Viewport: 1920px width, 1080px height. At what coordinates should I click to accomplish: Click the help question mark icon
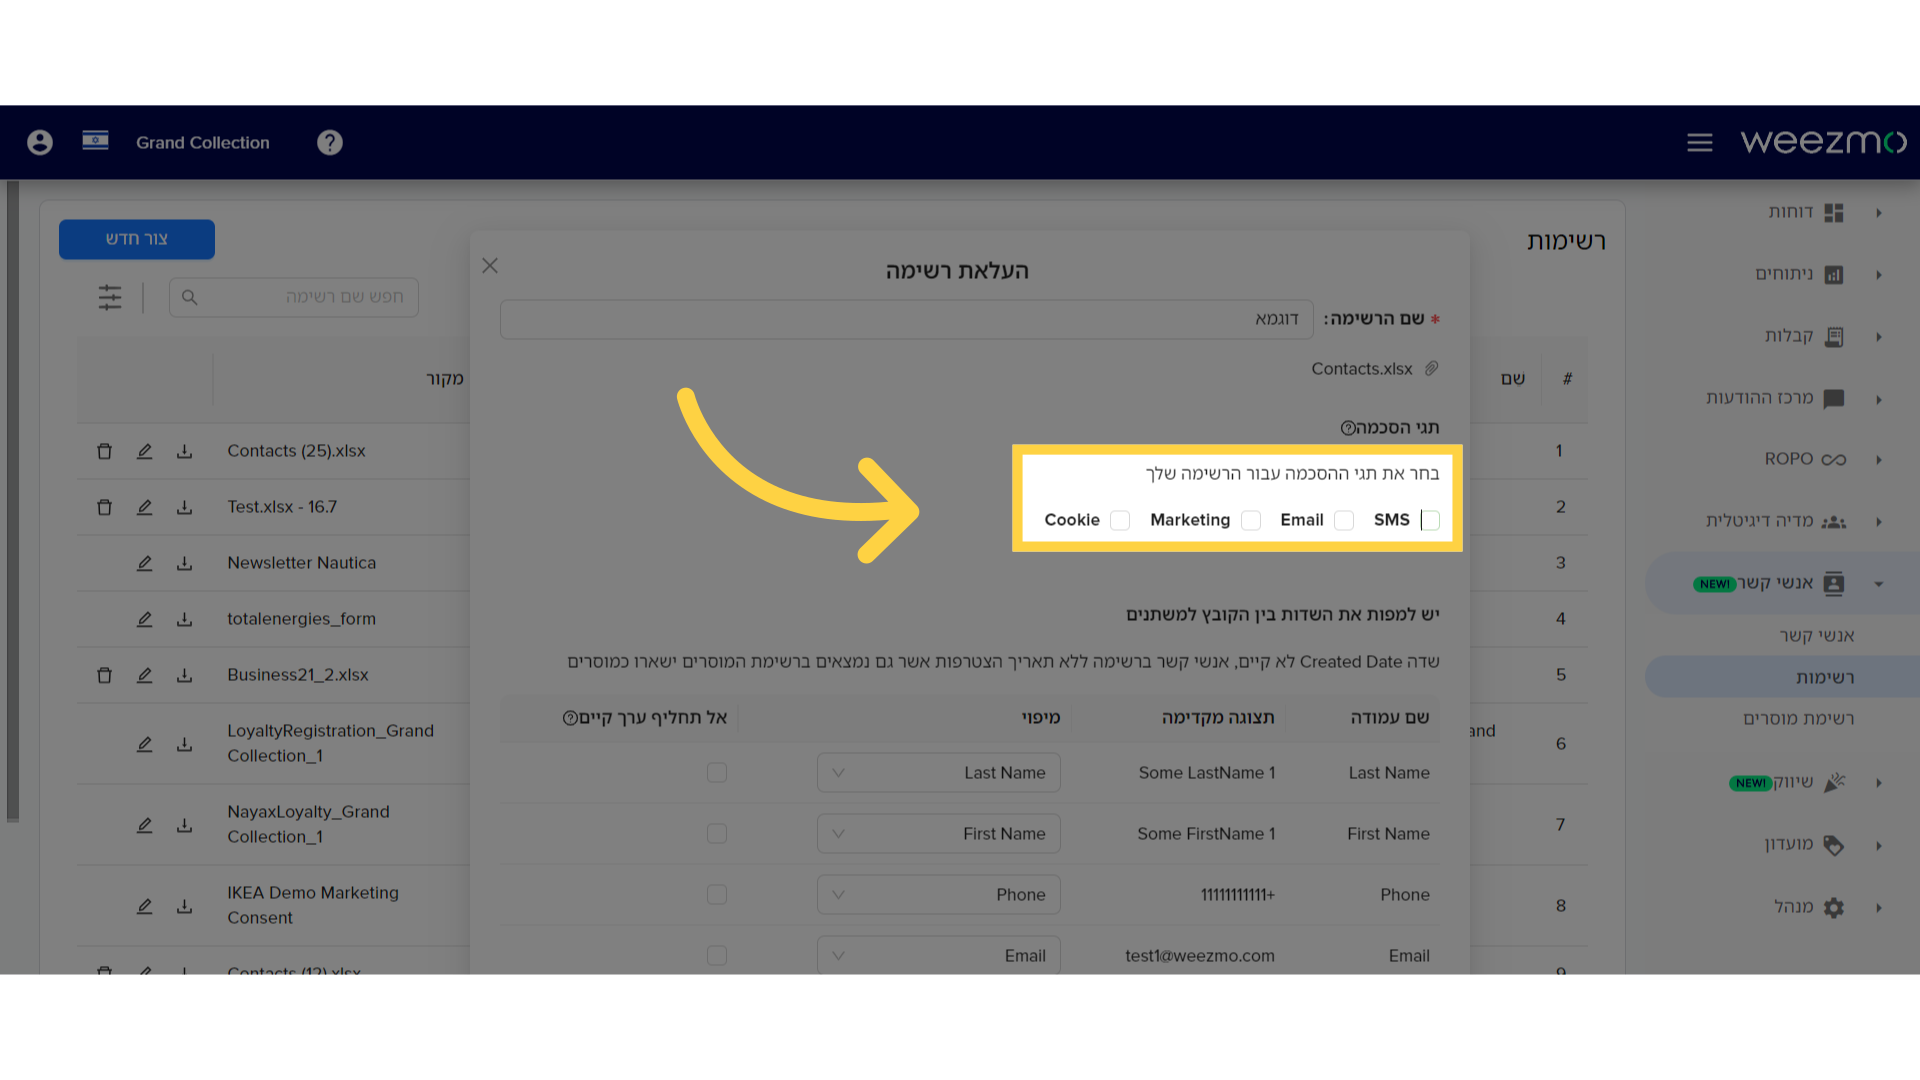click(x=330, y=141)
